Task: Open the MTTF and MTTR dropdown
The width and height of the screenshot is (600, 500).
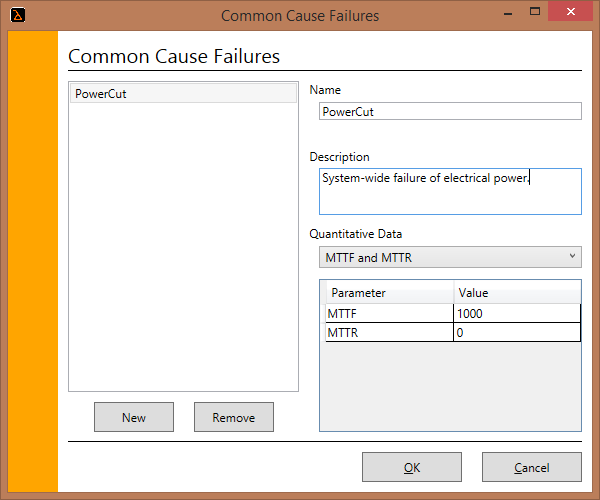Action: 450,257
